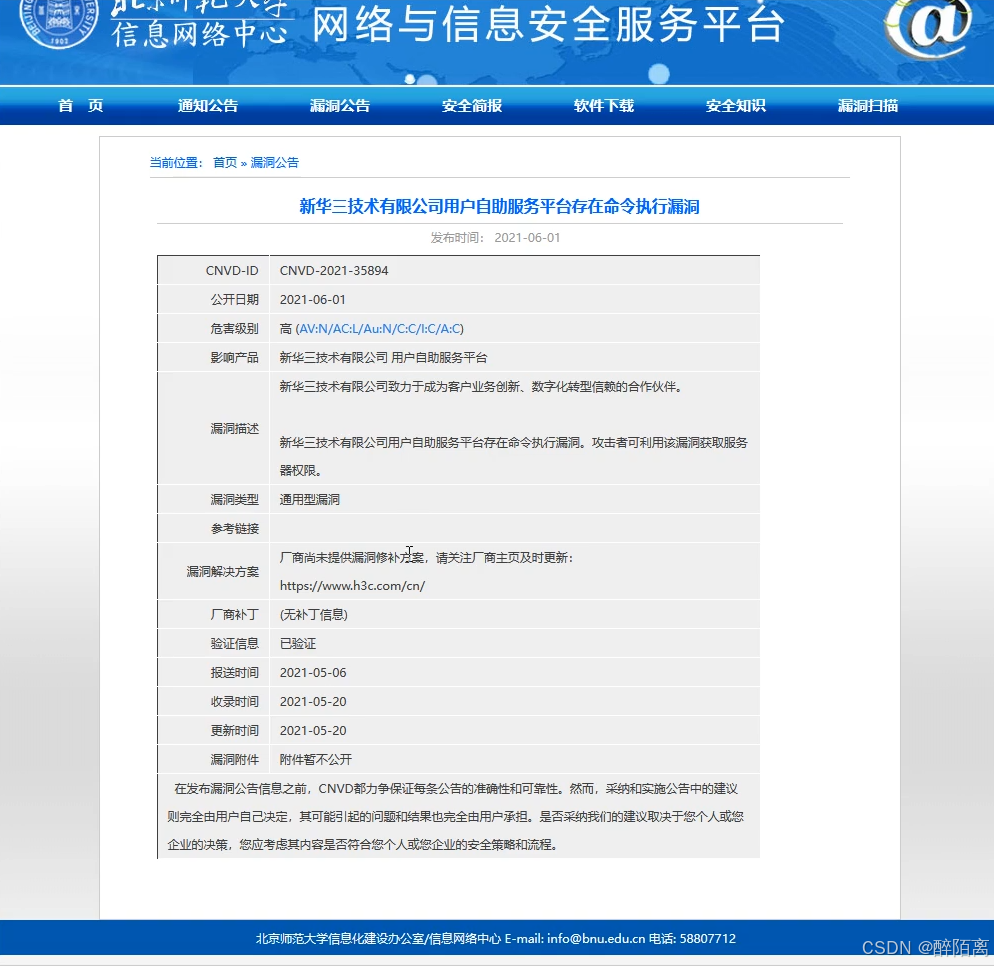Open the 安全简报 menu item
Viewport: 994px width, 966px height.
point(472,106)
